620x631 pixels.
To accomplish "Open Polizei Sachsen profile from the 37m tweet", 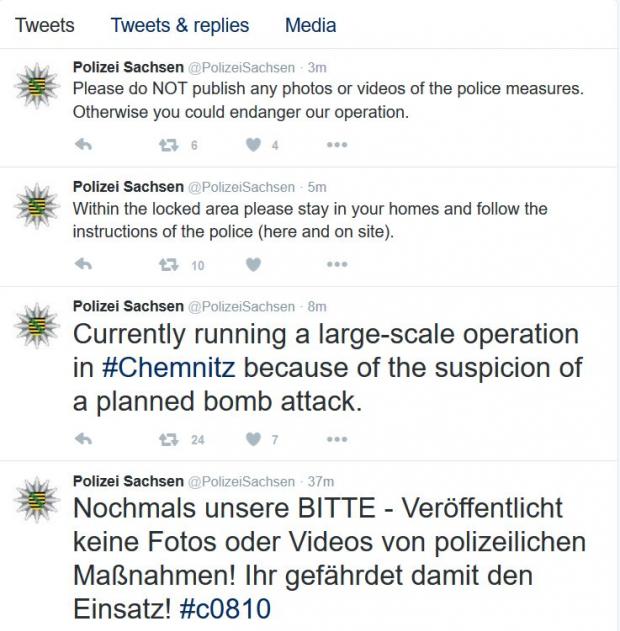I will tap(128, 481).
